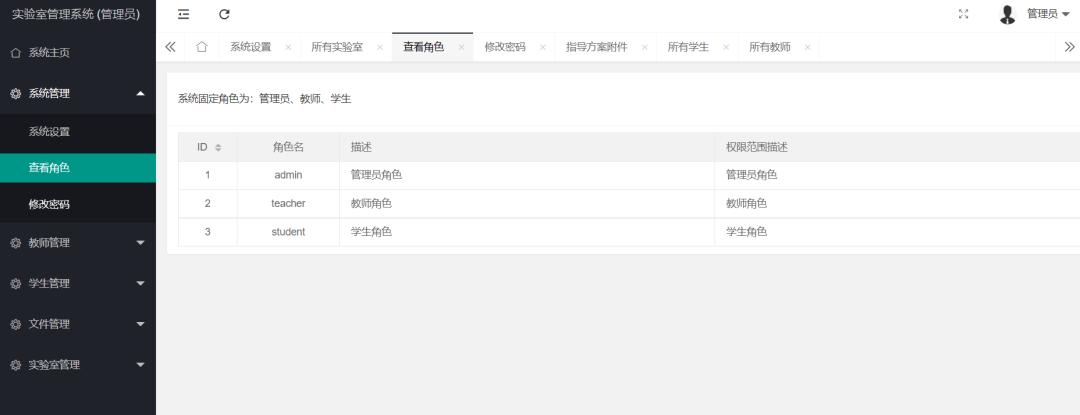
Task: Open 系统设置 in the sidebar submenu
Action: click(78, 131)
